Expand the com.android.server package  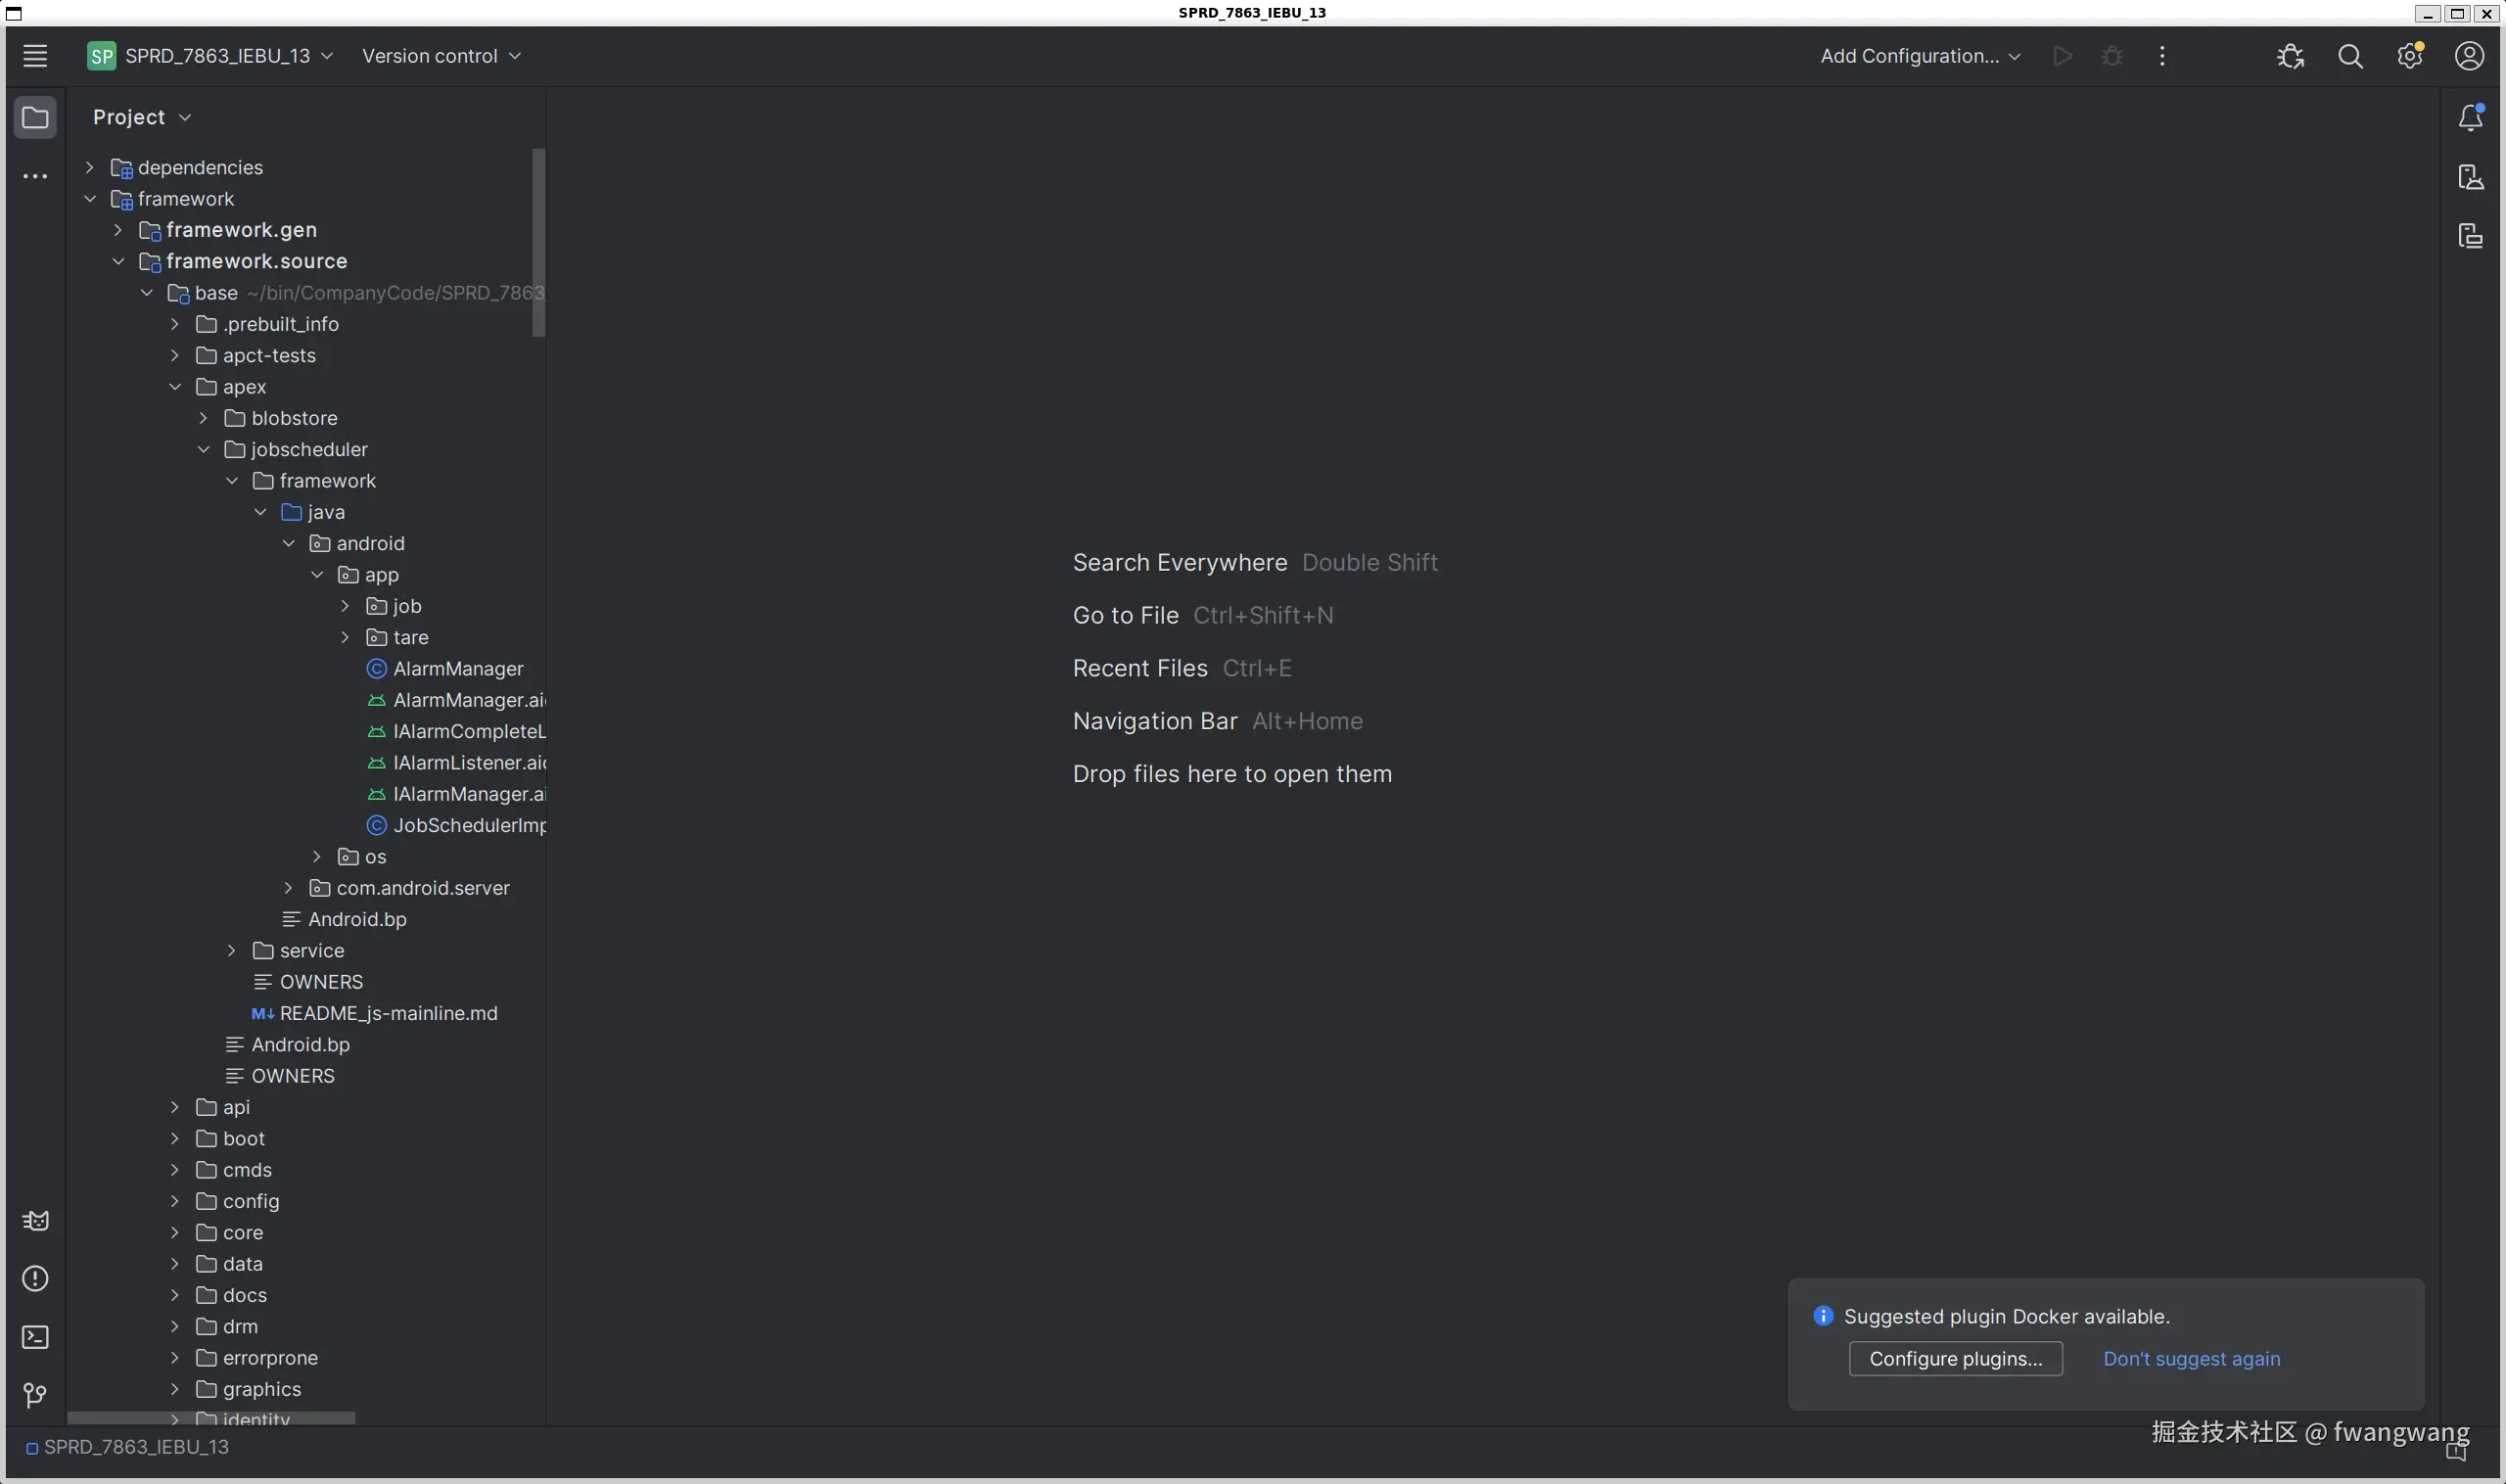pos(289,888)
